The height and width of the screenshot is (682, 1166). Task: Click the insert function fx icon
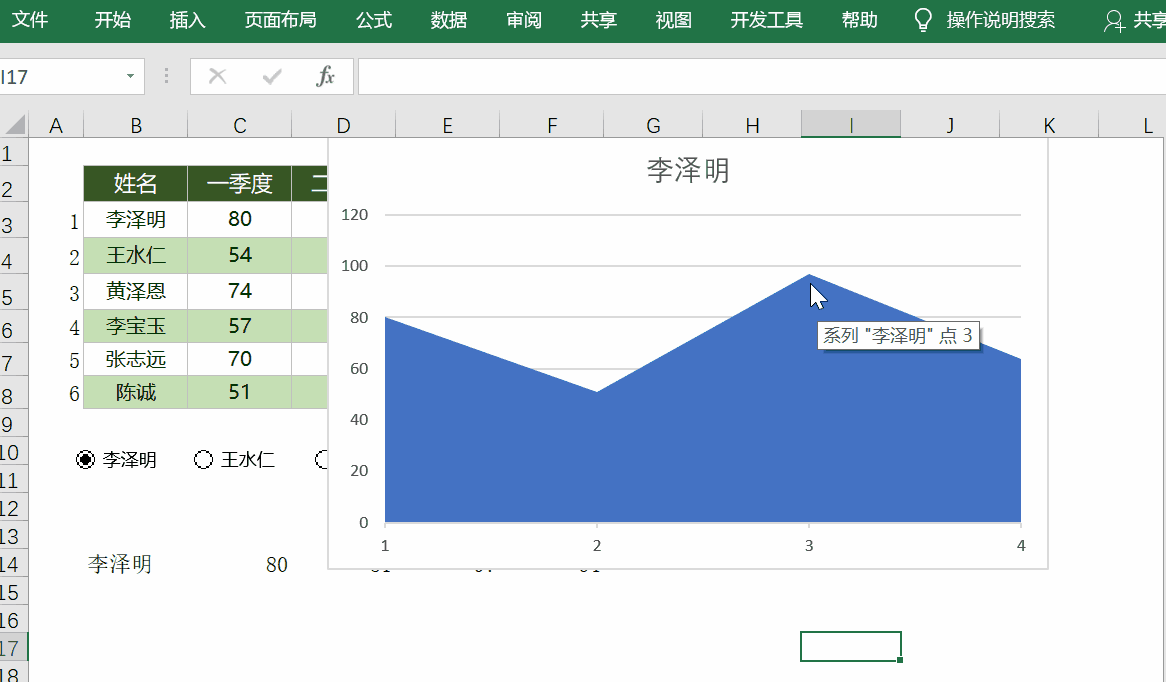point(326,77)
